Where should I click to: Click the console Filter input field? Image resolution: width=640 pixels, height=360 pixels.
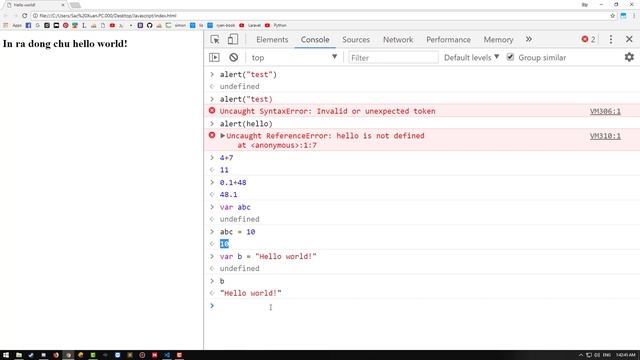[393, 58]
